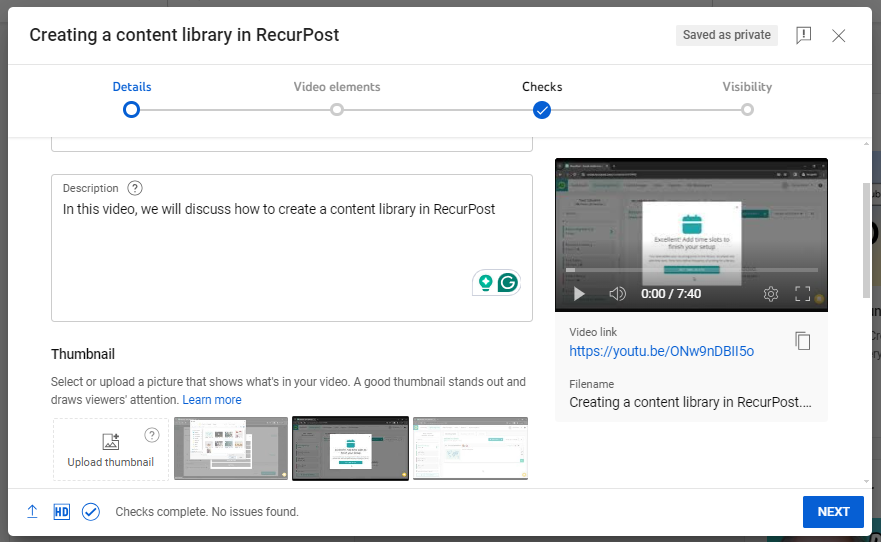The image size is (881, 542).
Task: Select the third auto-generated thumbnail
Action: pyautogui.click(x=470, y=448)
